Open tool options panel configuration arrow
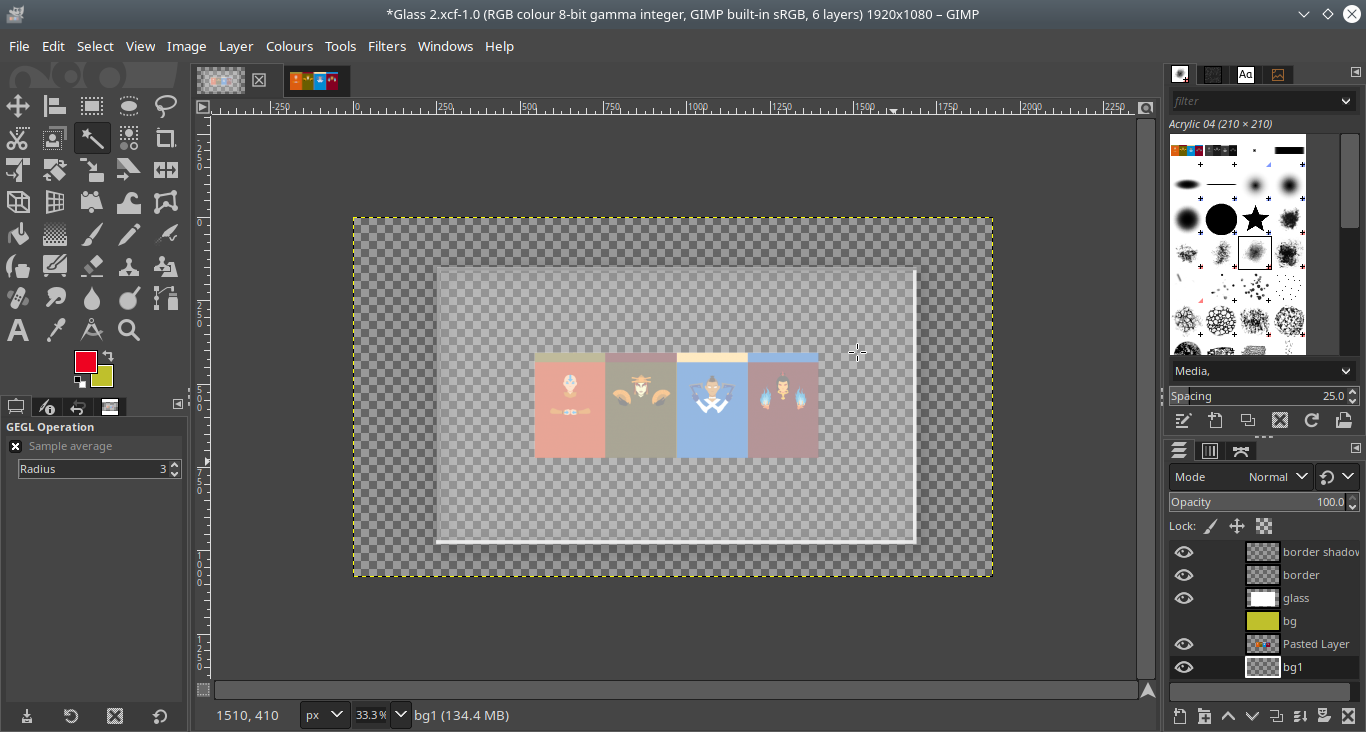Viewport: 1366px width, 732px height. coord(178,404)
